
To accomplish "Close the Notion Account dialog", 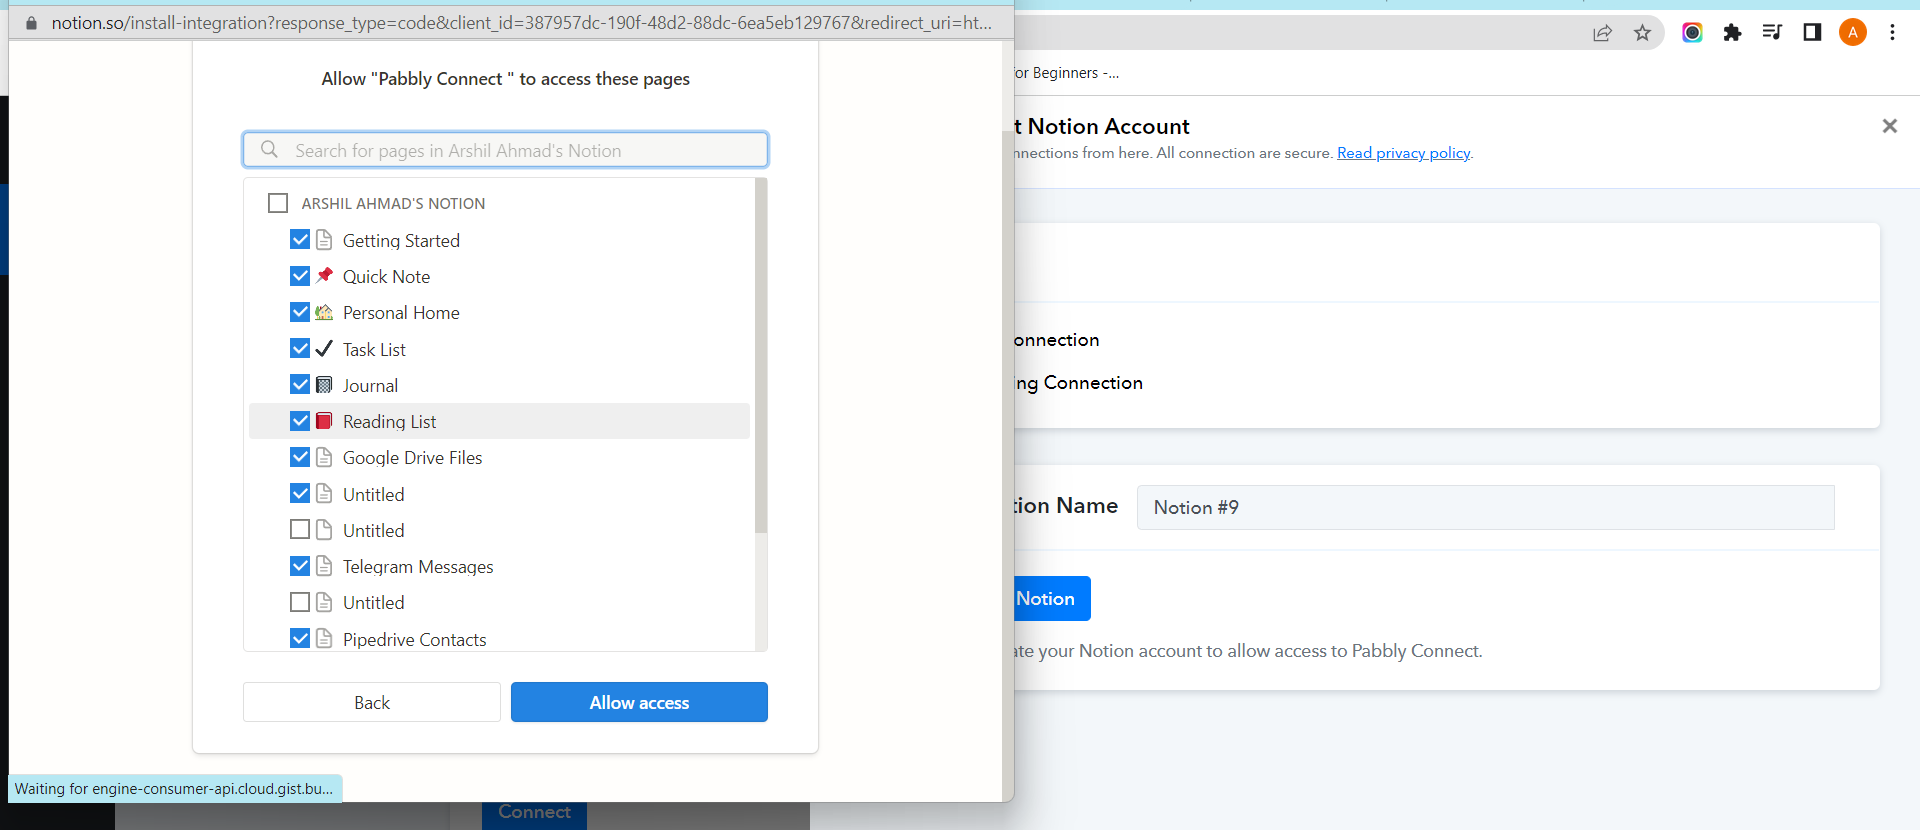I will pos(1889,126).
